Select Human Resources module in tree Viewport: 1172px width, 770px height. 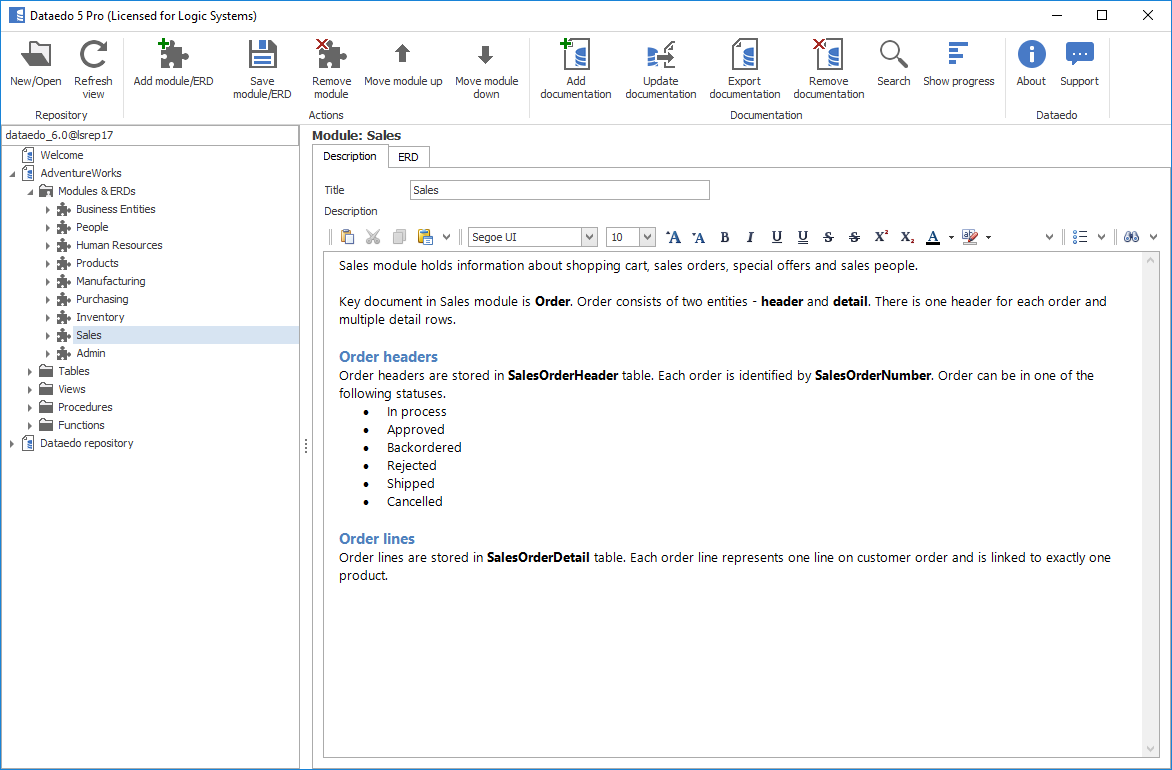[x=118, y=245]
